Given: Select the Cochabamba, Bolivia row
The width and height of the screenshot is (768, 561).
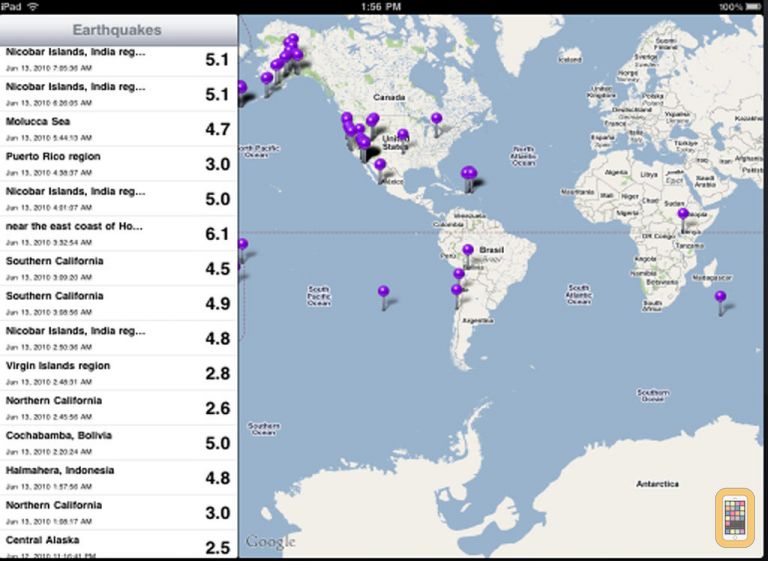Looking at the screenshot, I should pyautogui.click(x=119, y=442).
